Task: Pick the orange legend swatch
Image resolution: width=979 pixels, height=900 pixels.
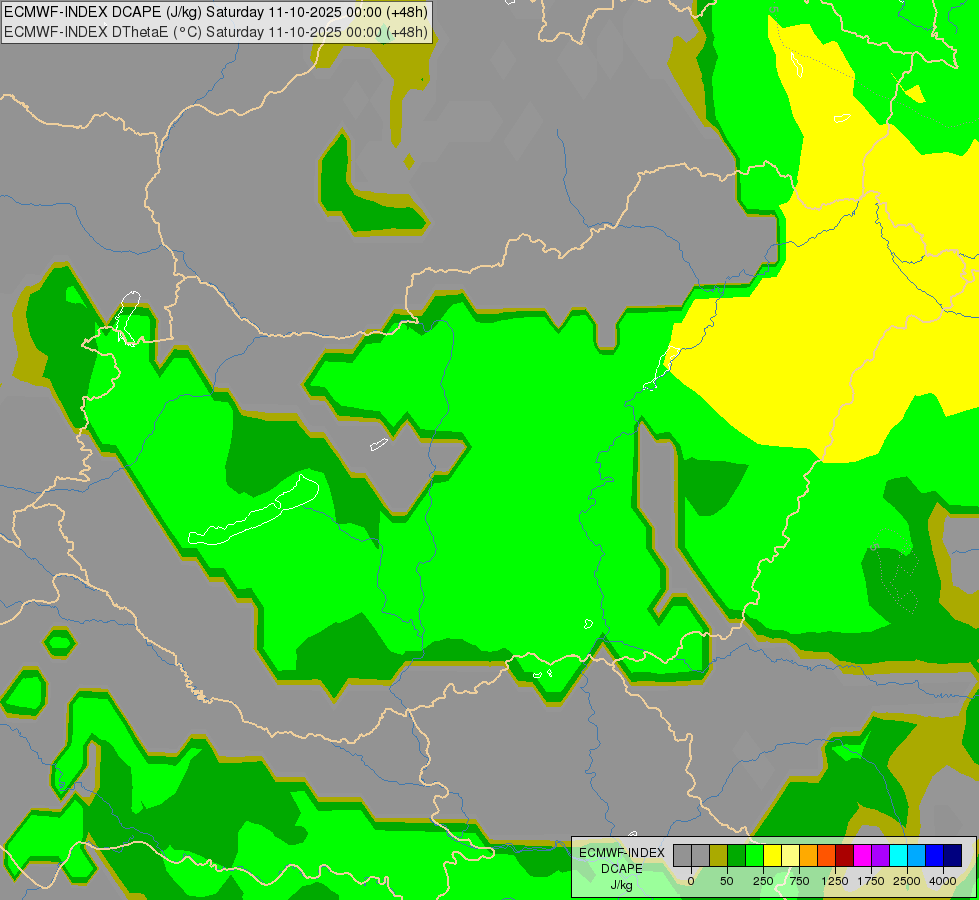Action: (x=808, y=855)
